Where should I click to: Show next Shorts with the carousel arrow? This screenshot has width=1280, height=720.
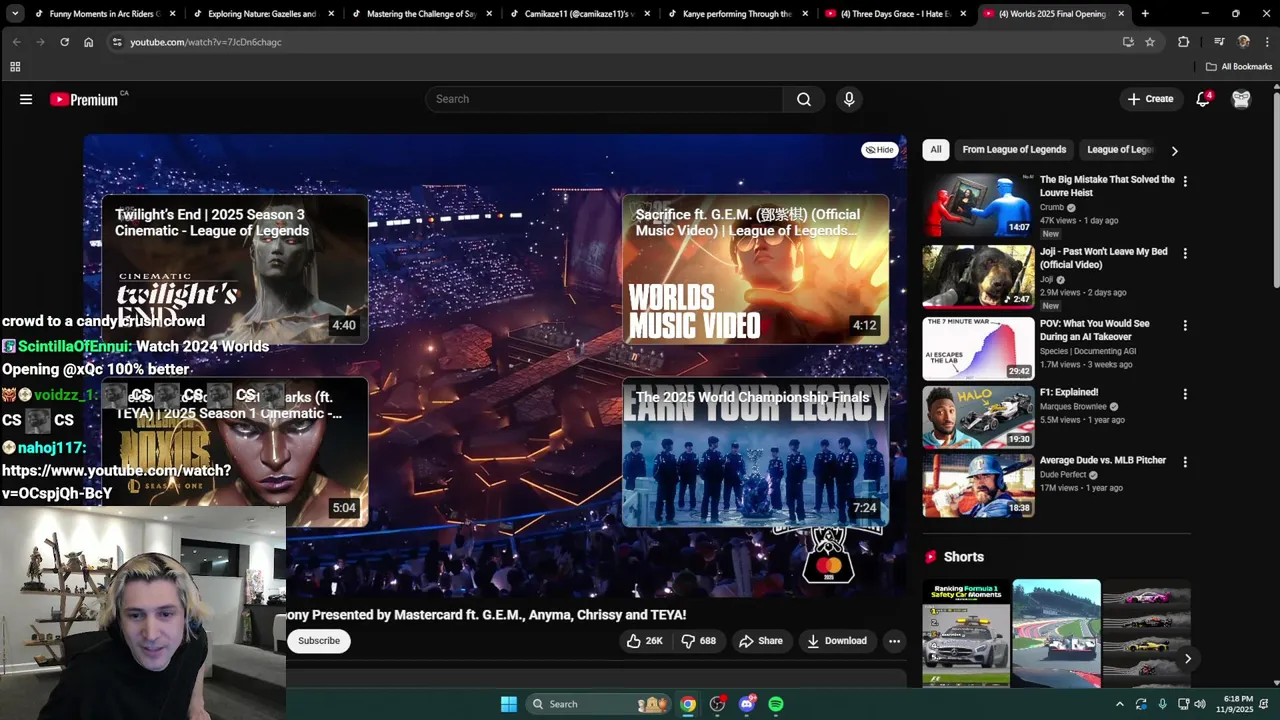1187,658
